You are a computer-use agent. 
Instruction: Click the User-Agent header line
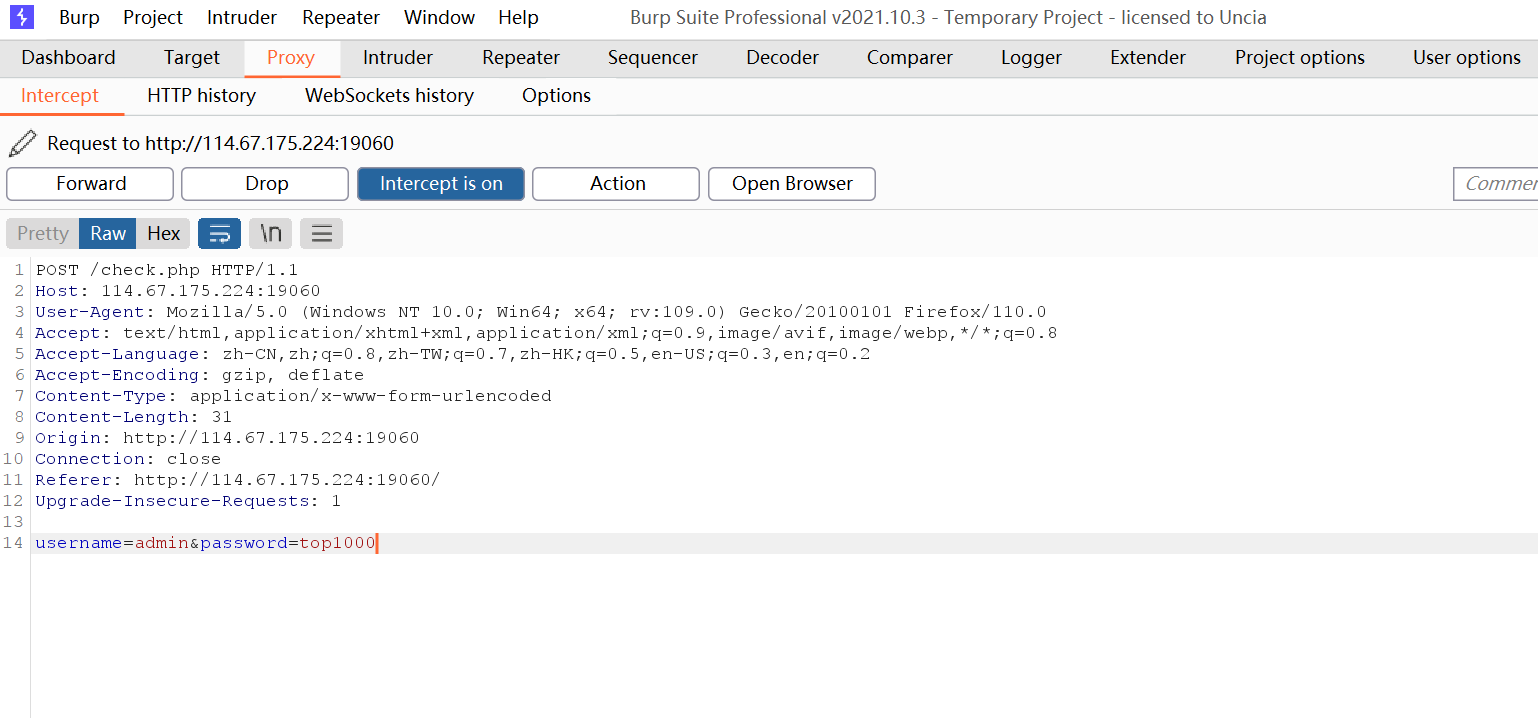tap(541, 312)
